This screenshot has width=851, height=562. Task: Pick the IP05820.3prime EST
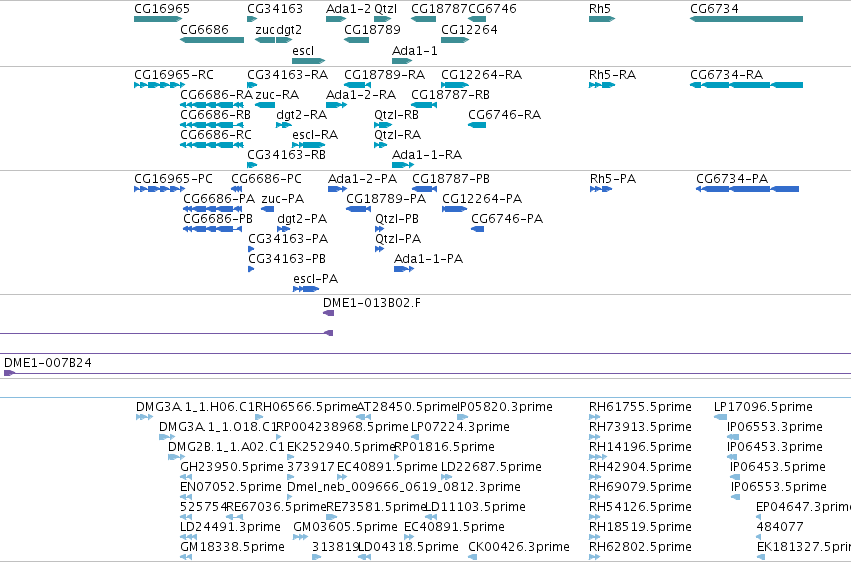(x=462, y=417)
